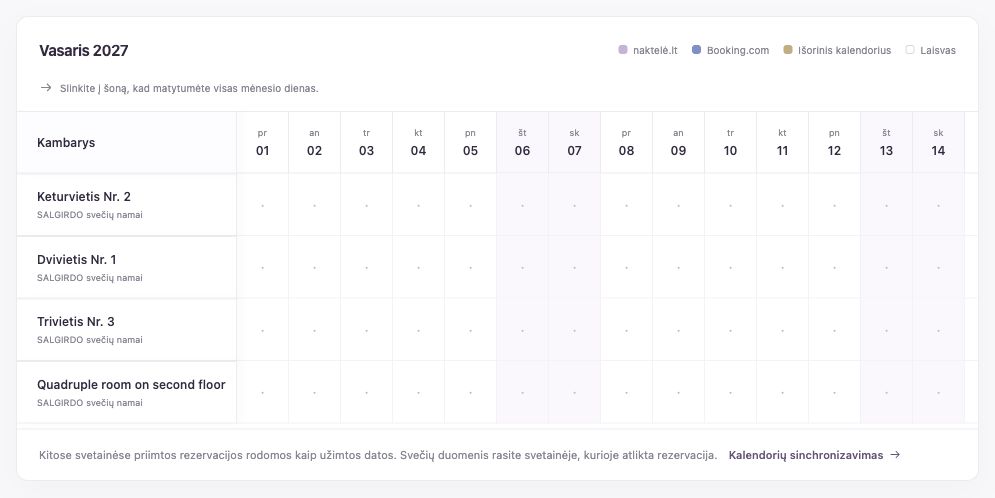995x498 pixels.
Task: Select Saturday 06 column header
Action: pos(523,143)
